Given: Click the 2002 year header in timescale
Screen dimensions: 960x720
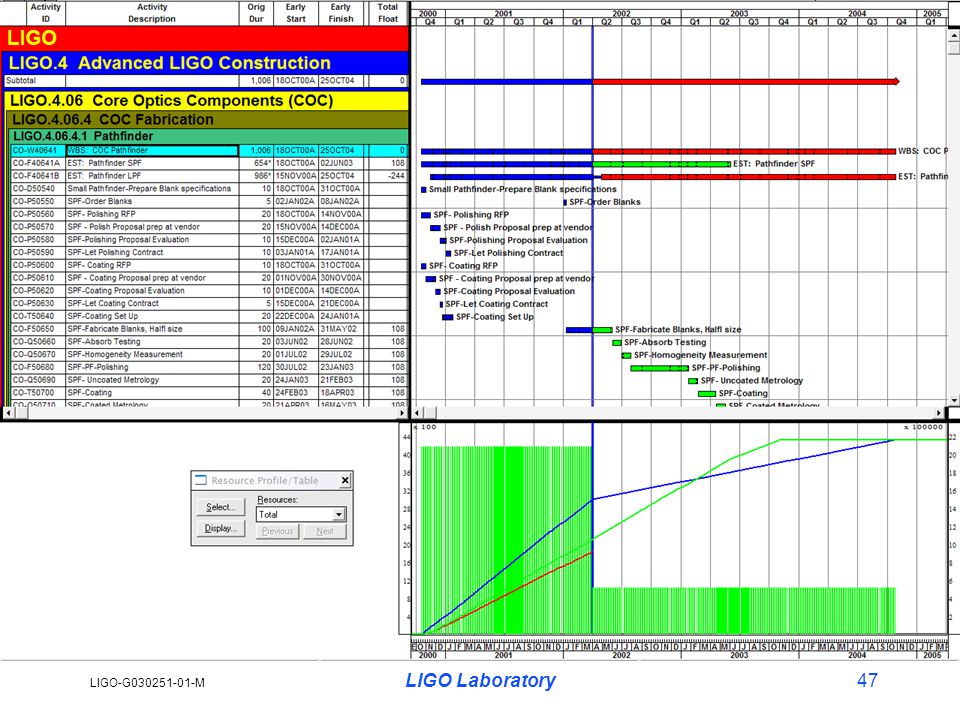Looking at the screenshot, I should 621,13.
